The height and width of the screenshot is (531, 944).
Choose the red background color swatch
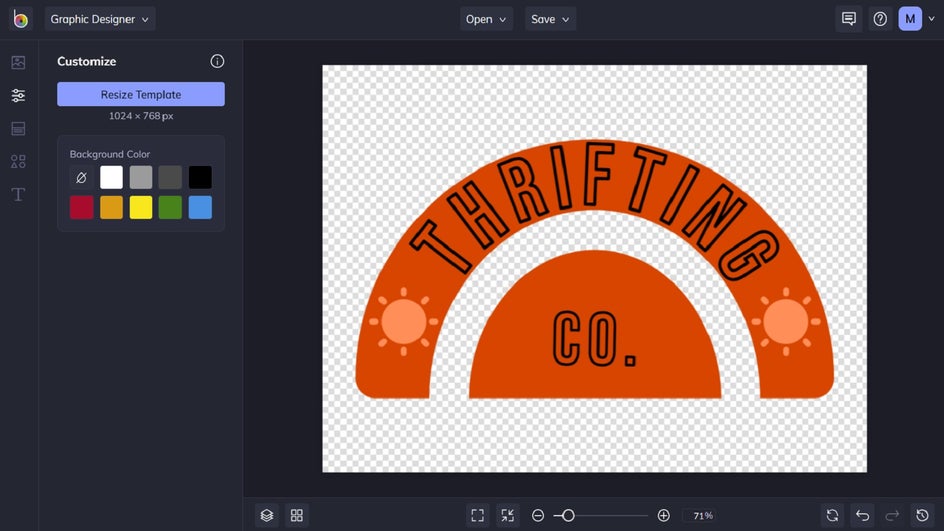click(x=82, y=207)
